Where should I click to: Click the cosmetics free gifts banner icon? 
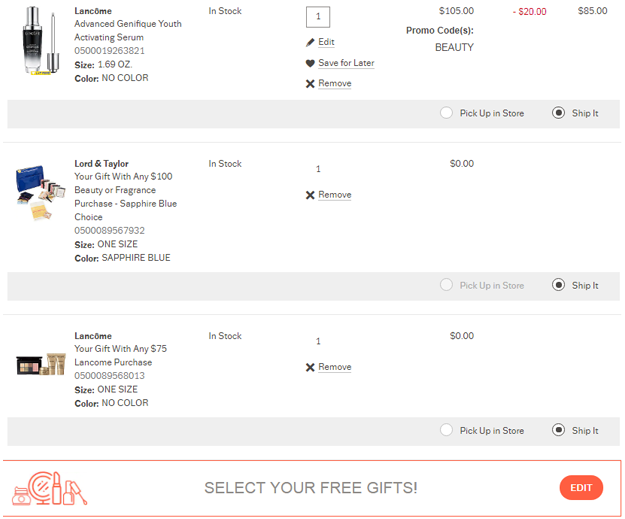coord(49,487)
